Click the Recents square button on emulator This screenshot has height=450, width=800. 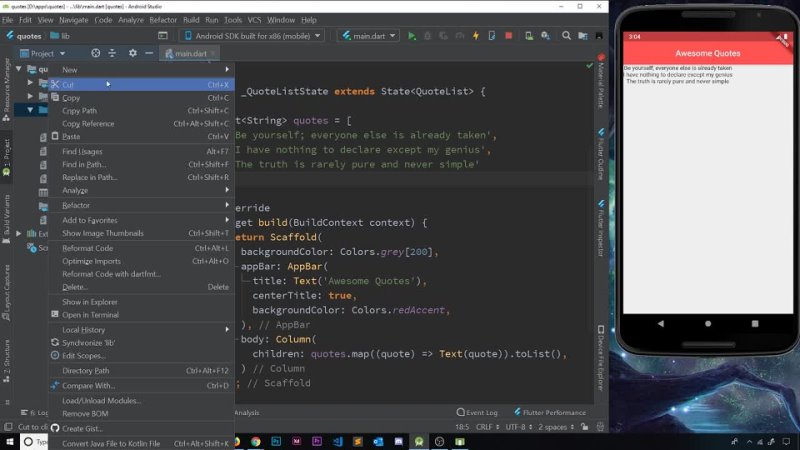click(755, 323)
